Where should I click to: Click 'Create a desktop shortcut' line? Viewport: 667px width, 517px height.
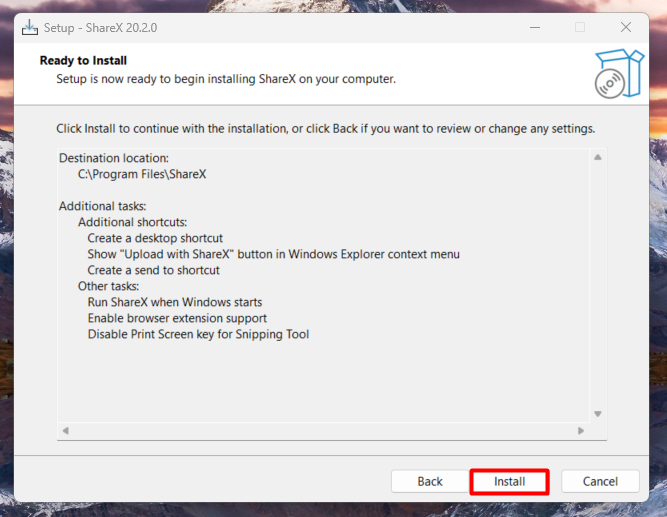click(155, 238)
